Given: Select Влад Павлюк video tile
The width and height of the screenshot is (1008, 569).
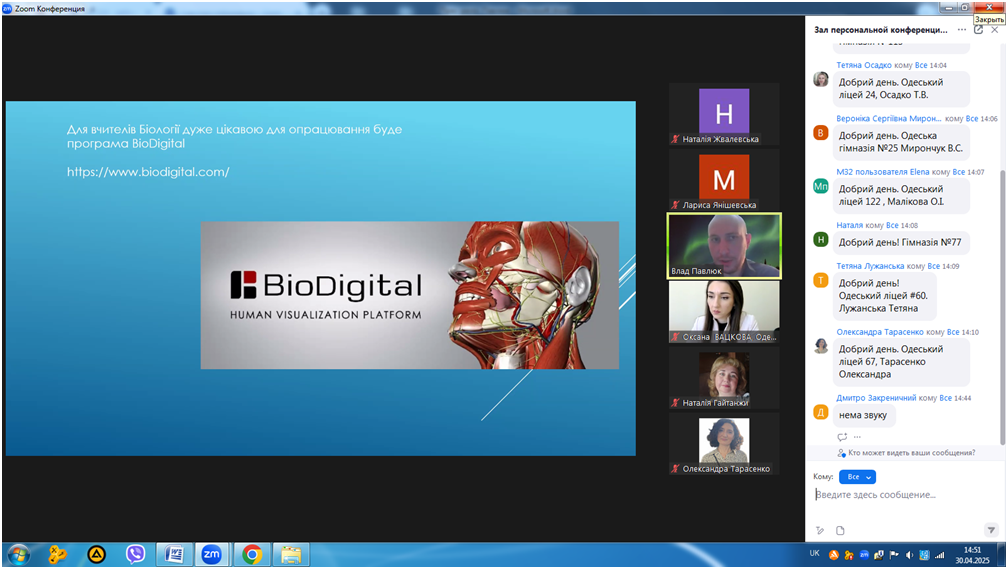Looking at the screenshot, I should point(724,246).
